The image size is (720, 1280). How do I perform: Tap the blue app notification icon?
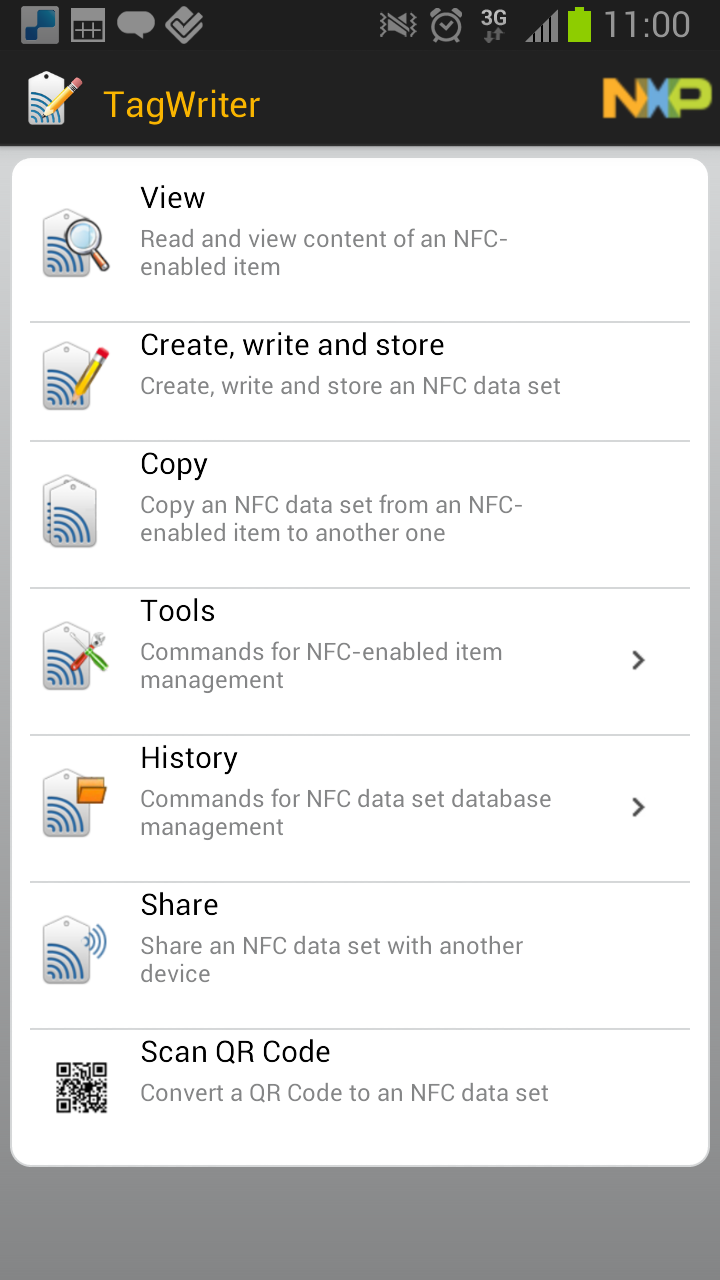click(39, 24)
